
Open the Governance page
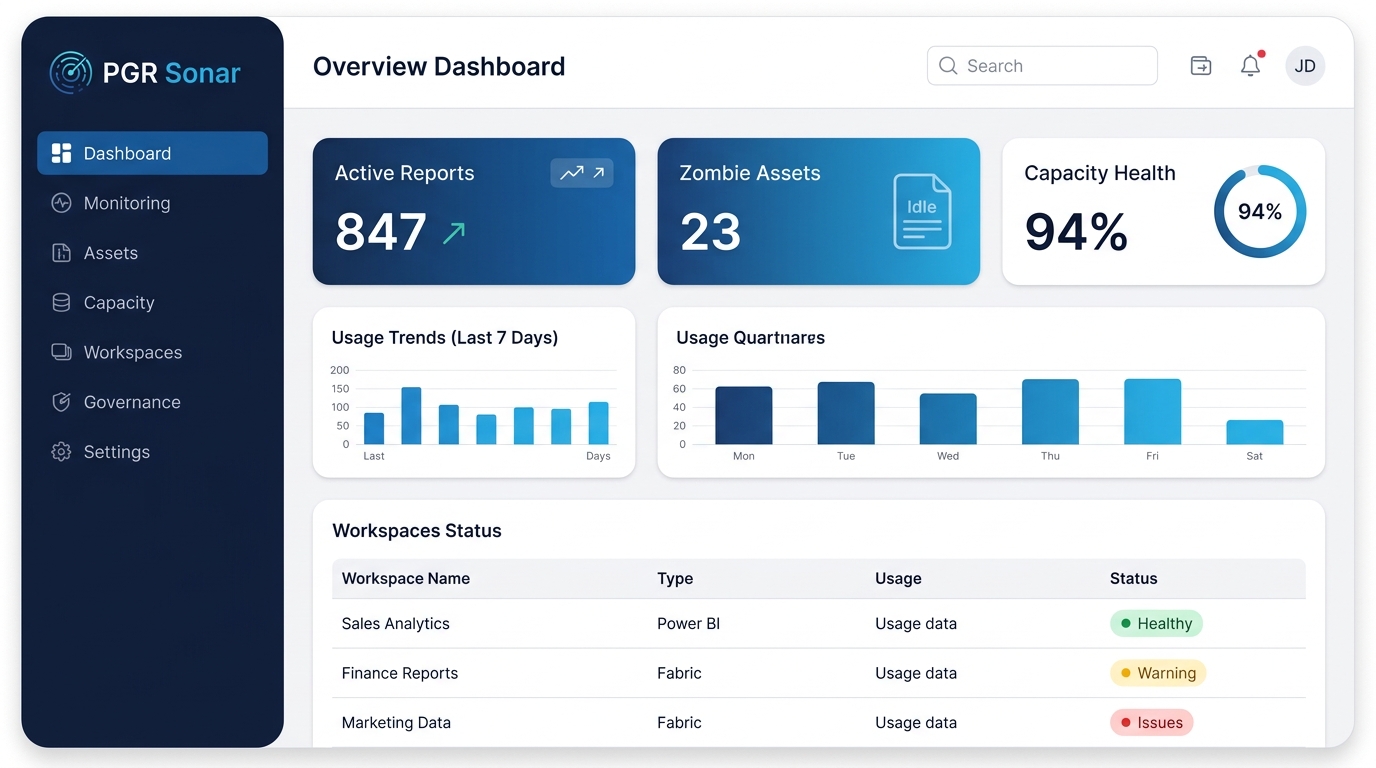pos(152,402)
